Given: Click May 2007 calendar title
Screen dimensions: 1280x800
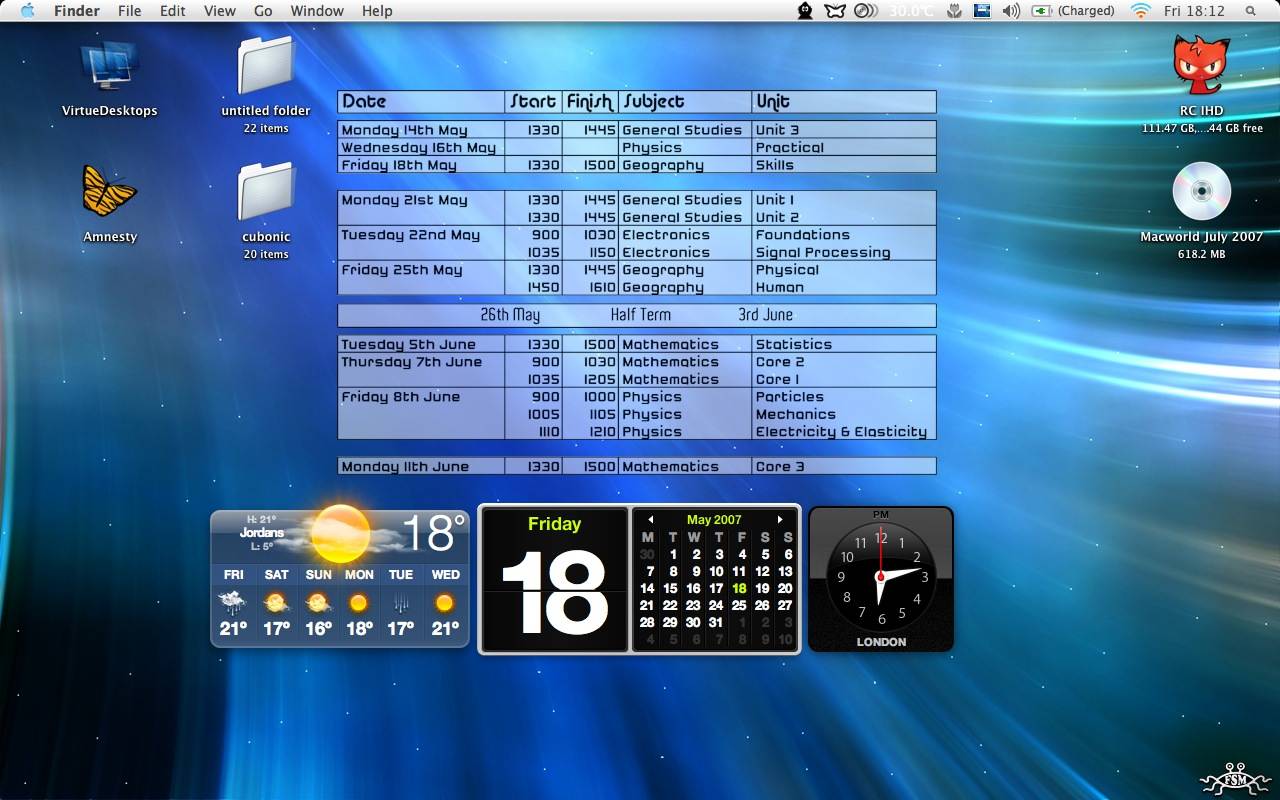Looking at the screenshot, I should 714,520.
